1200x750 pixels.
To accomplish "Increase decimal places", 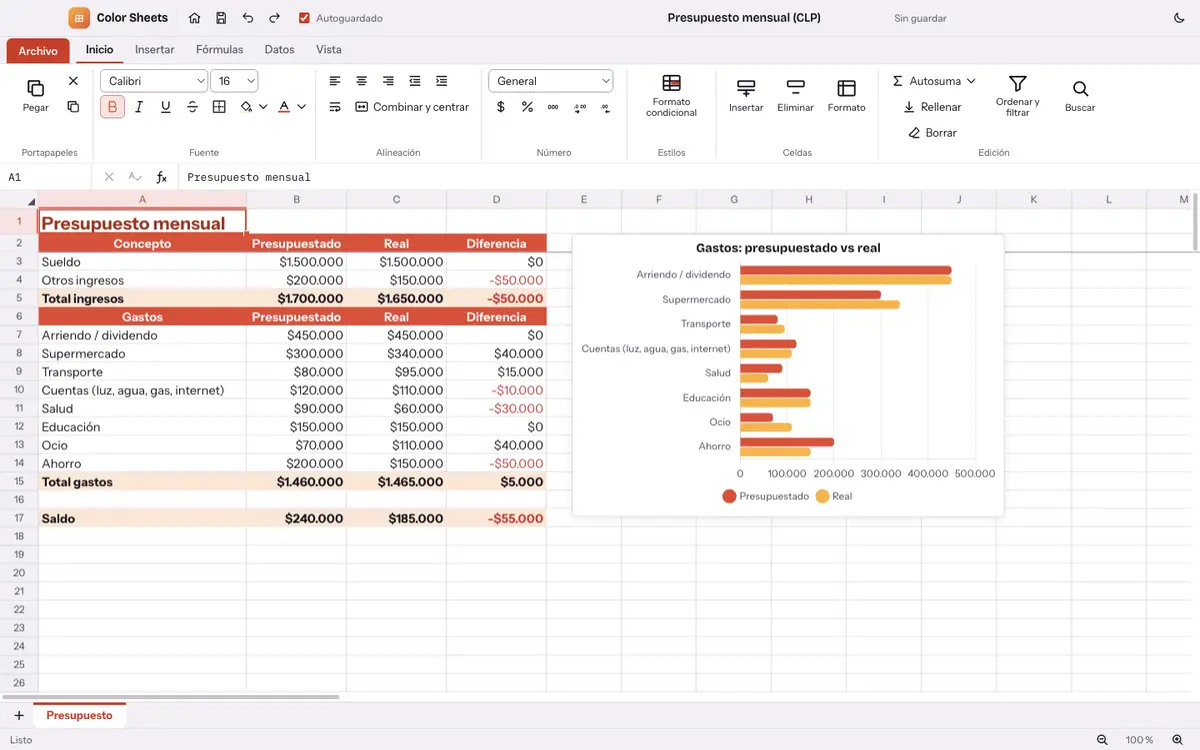I will pyautogui.click(x=580, y=107).
